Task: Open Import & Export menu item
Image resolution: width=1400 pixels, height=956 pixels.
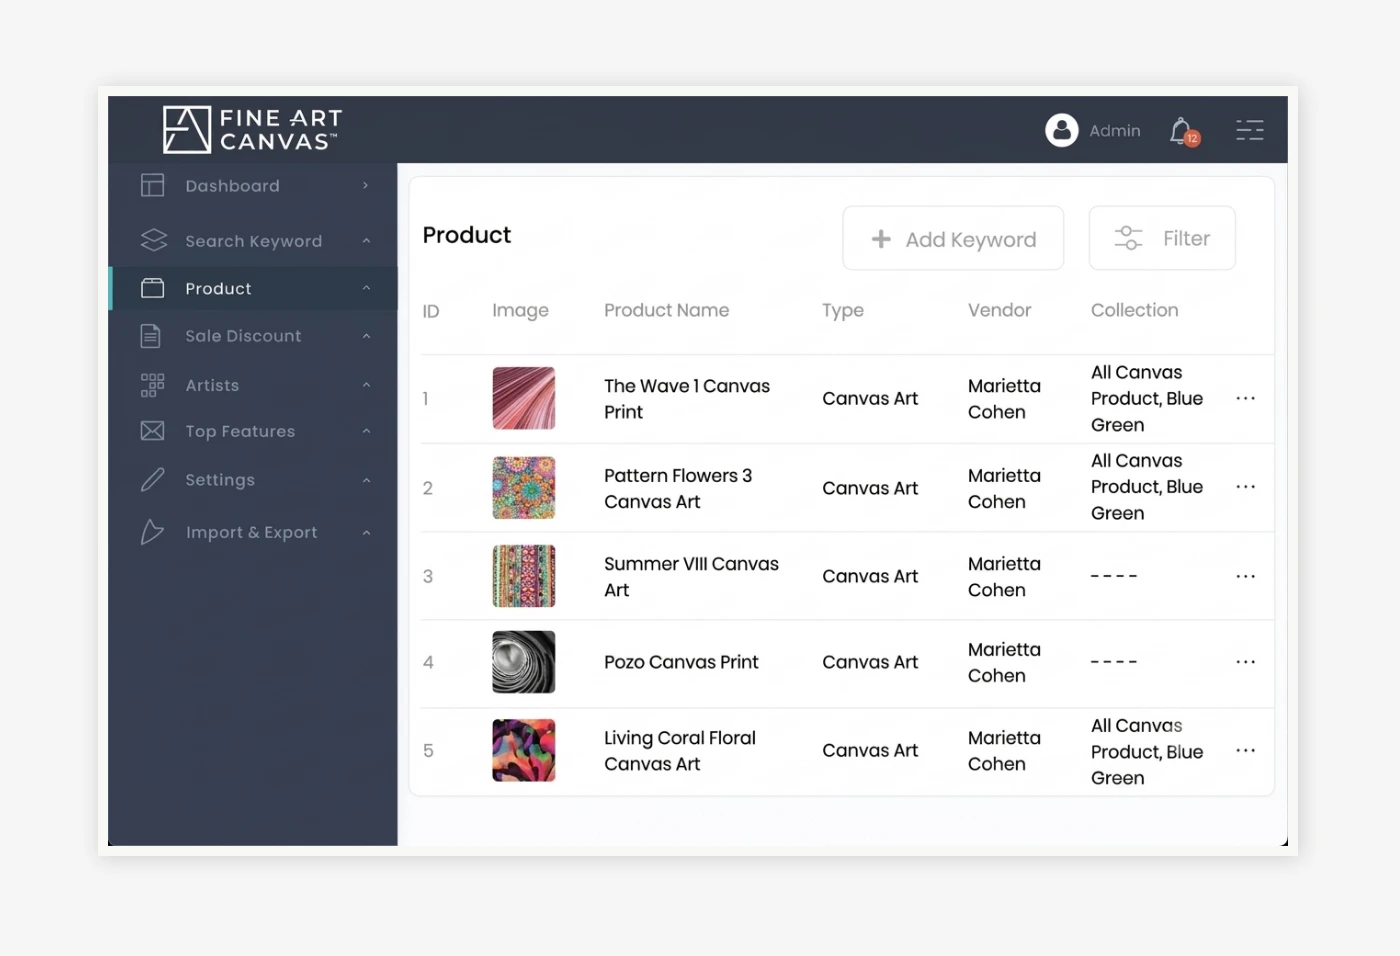Action: [253, 532]
